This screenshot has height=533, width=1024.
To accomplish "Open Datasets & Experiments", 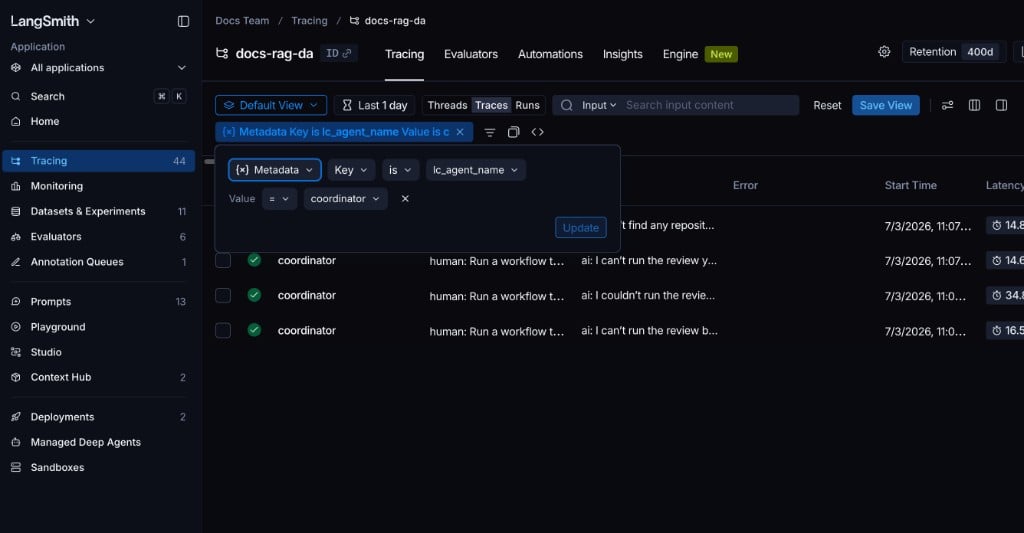I will point(99,212).
